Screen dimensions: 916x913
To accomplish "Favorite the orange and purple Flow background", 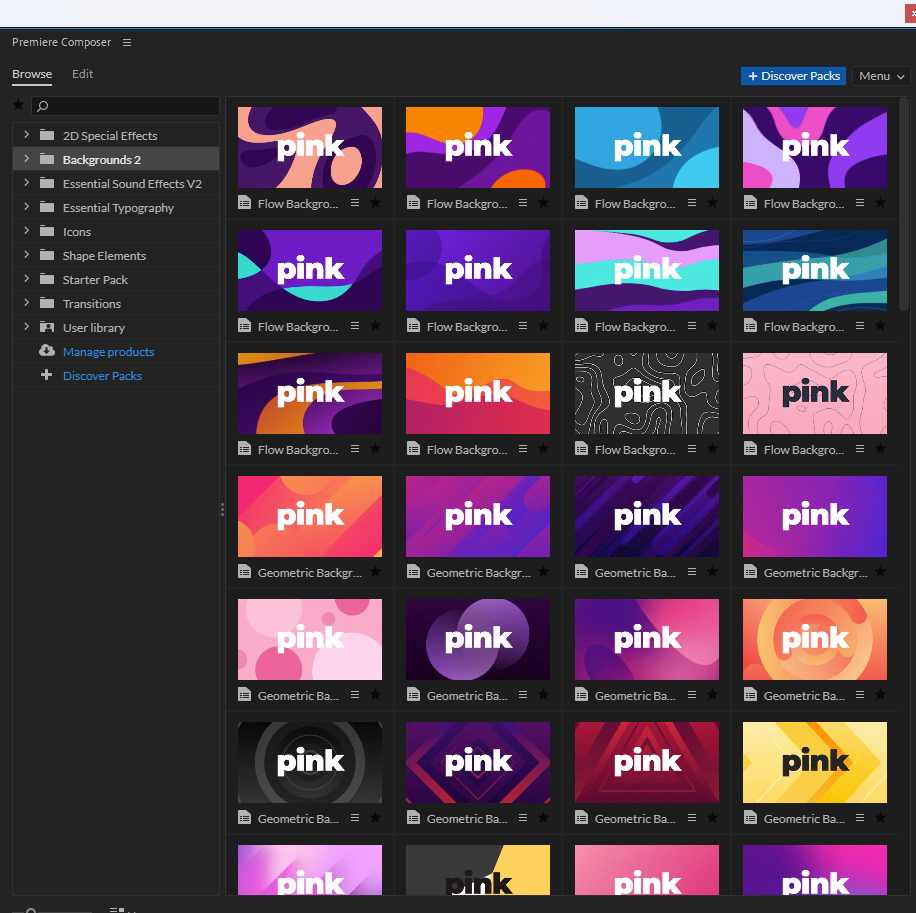I will pos(543,203).
